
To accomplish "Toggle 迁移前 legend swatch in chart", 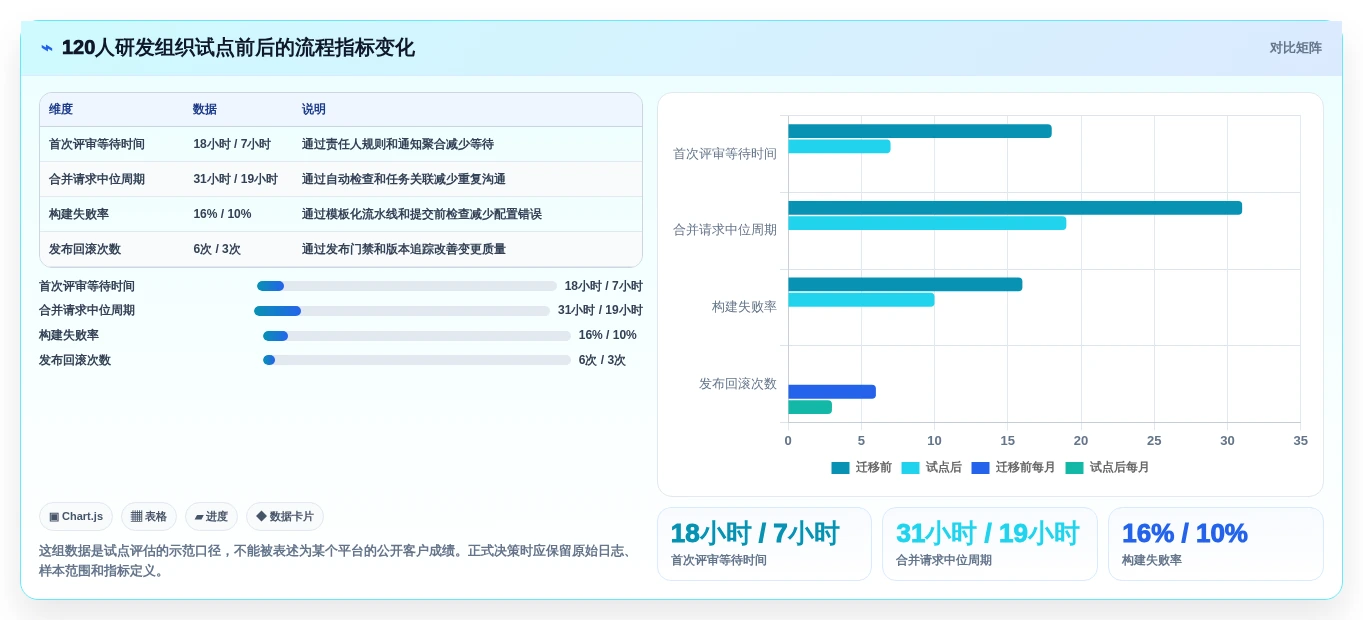I will (x=840, y=468).
